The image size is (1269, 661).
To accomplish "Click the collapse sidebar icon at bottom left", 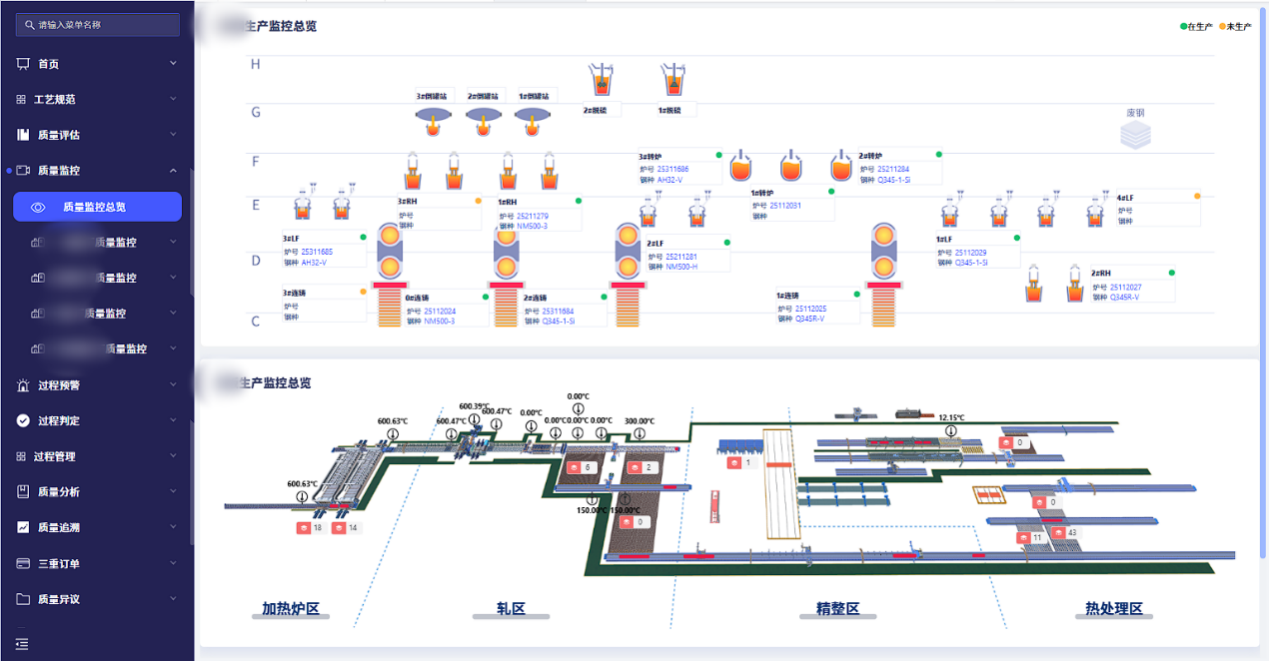I will (22, 645).
